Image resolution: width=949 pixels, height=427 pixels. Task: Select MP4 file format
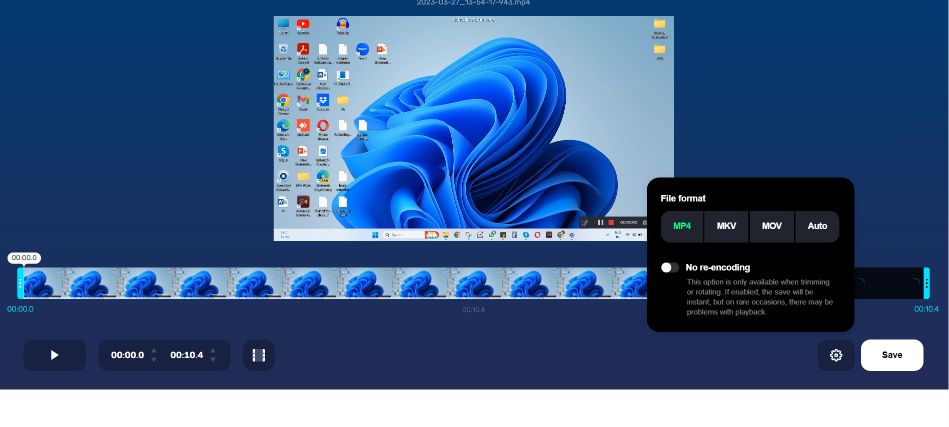[682, 226]
